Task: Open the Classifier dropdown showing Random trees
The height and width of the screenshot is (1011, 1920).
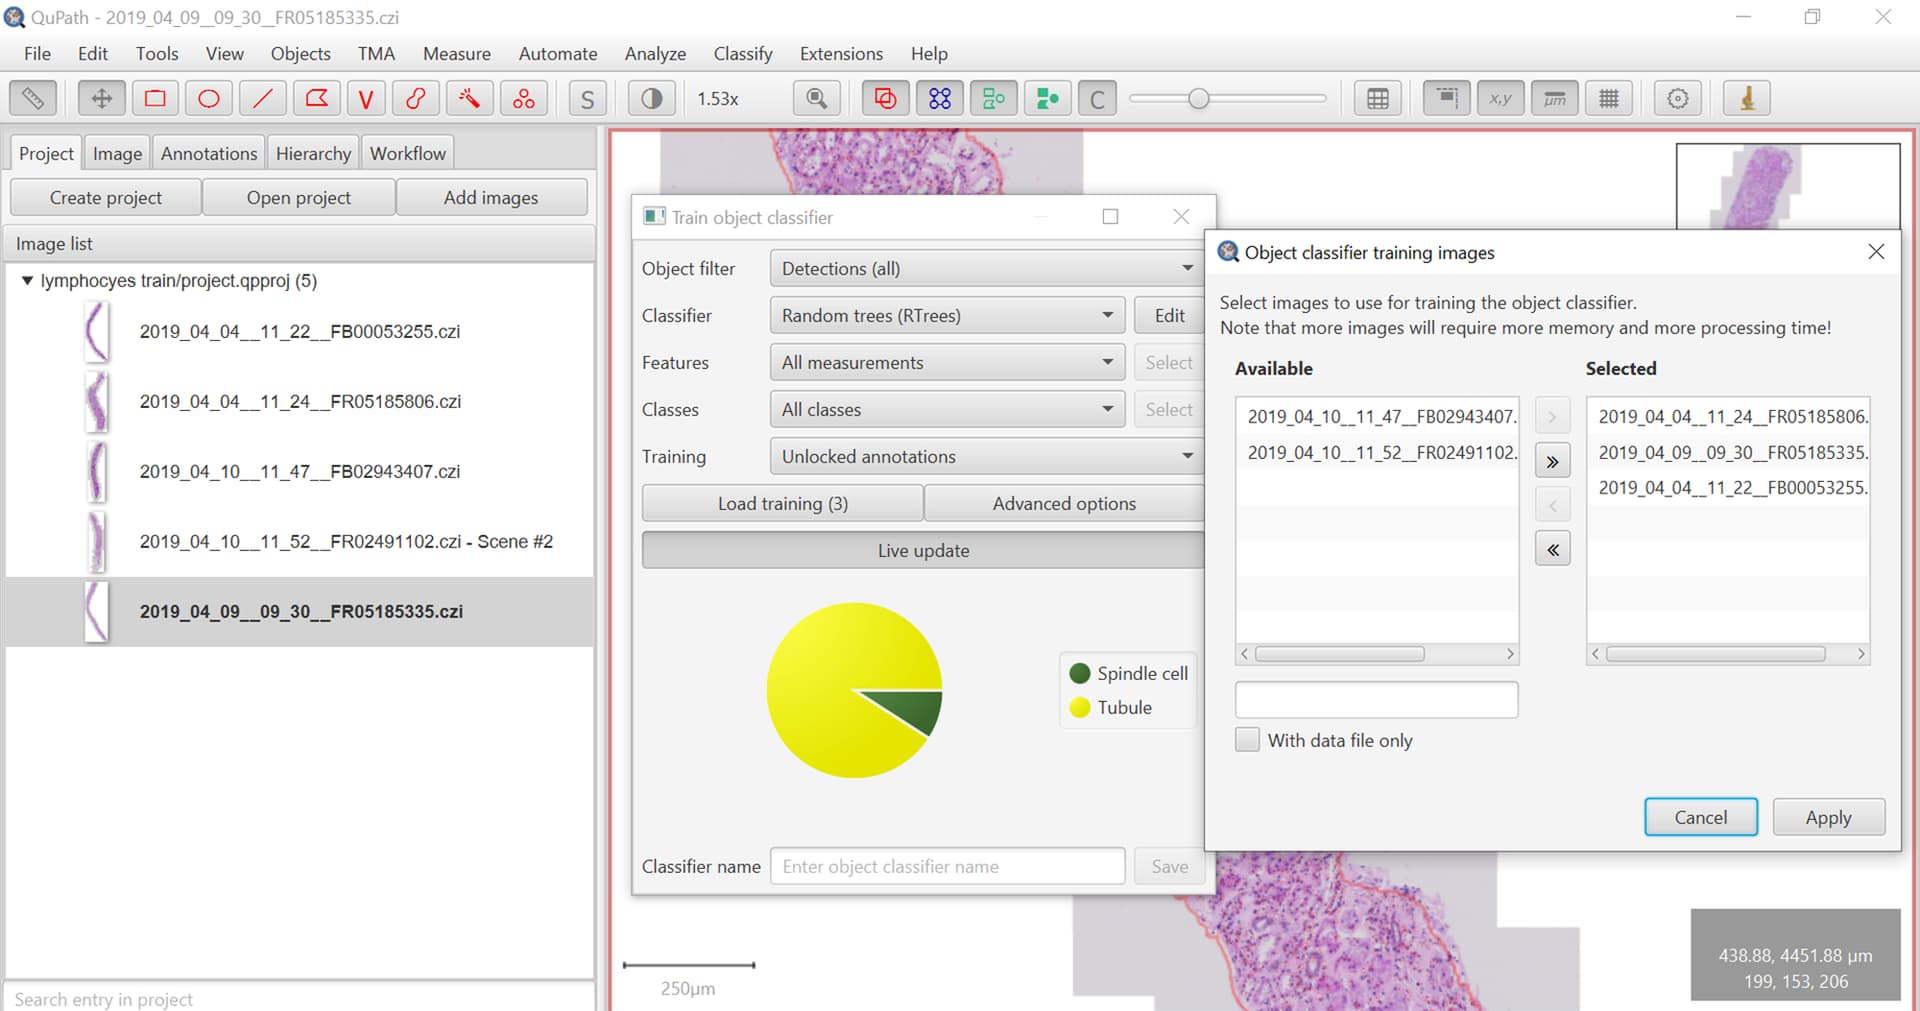Action: pyautogui.click(x=946, y=315)
